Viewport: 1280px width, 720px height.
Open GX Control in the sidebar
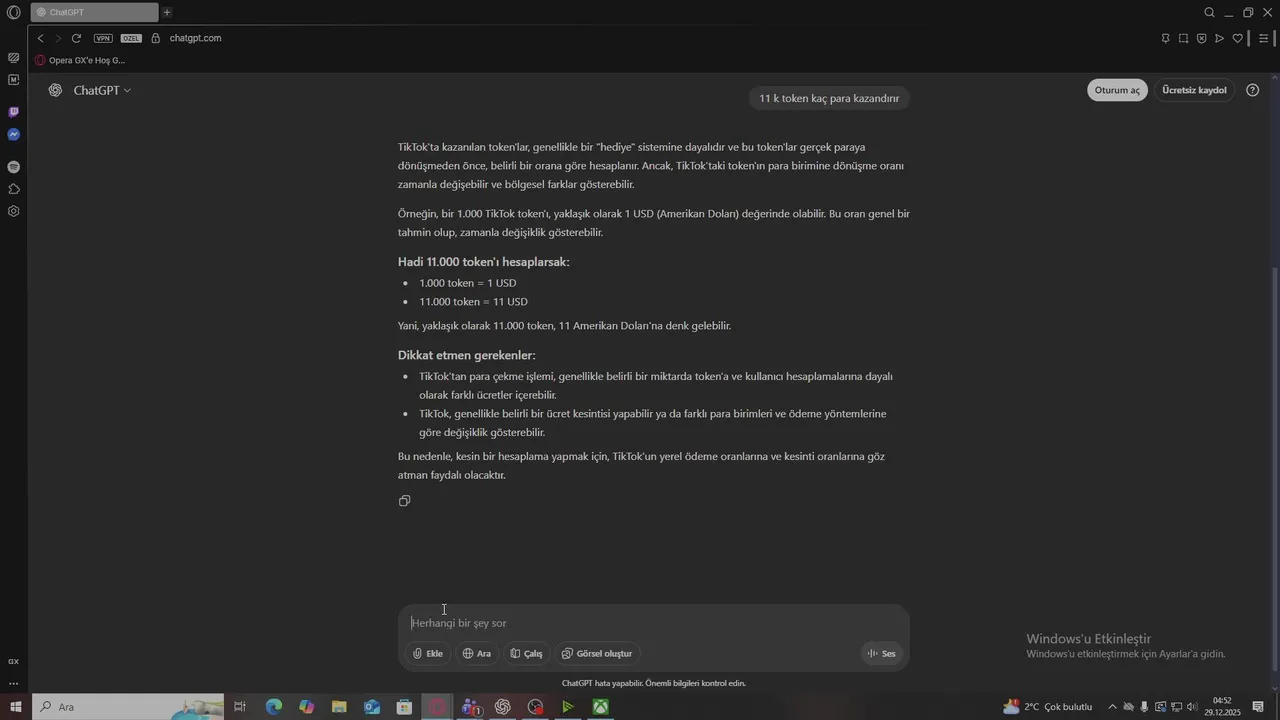pyautogui.click(x=13, y=58)
